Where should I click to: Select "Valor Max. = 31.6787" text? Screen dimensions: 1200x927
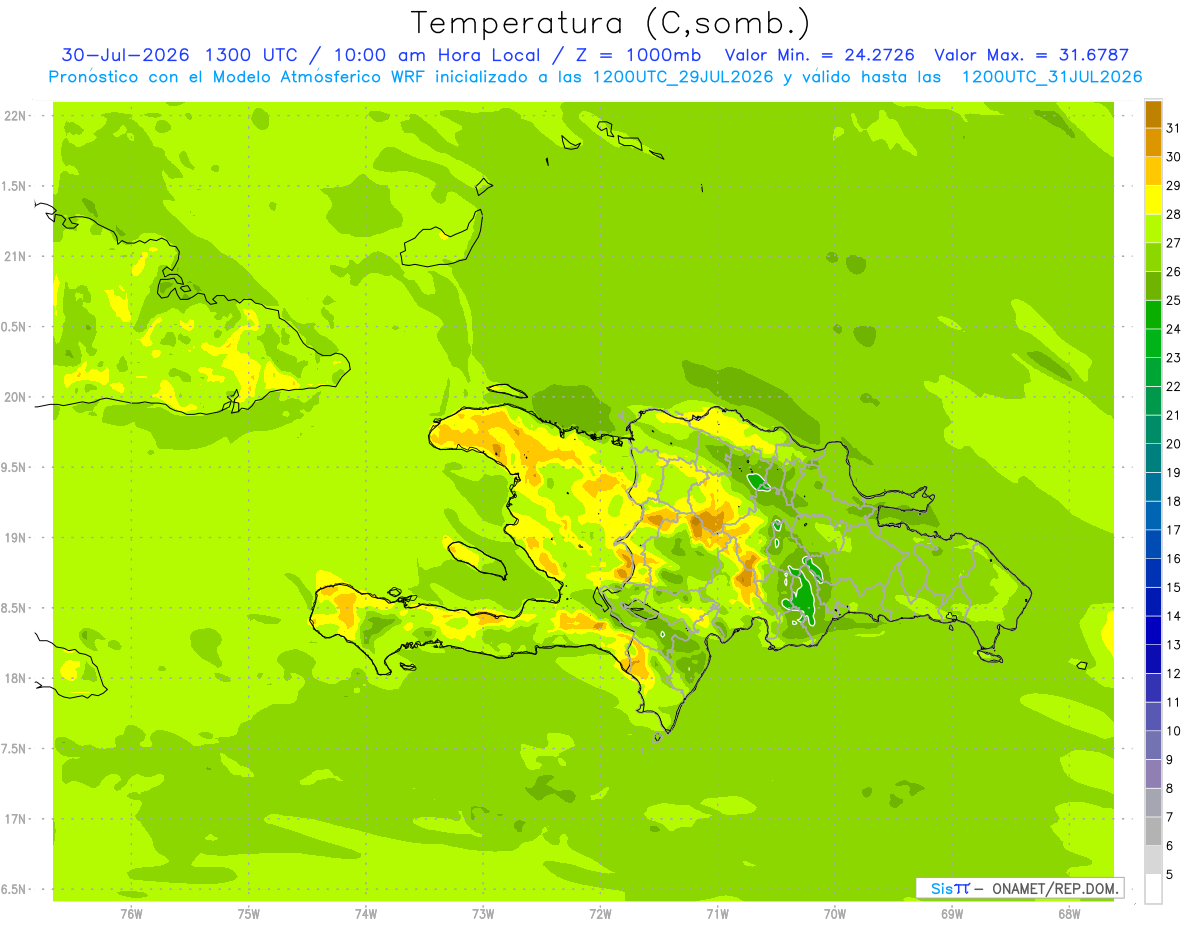pos(1035,55)
